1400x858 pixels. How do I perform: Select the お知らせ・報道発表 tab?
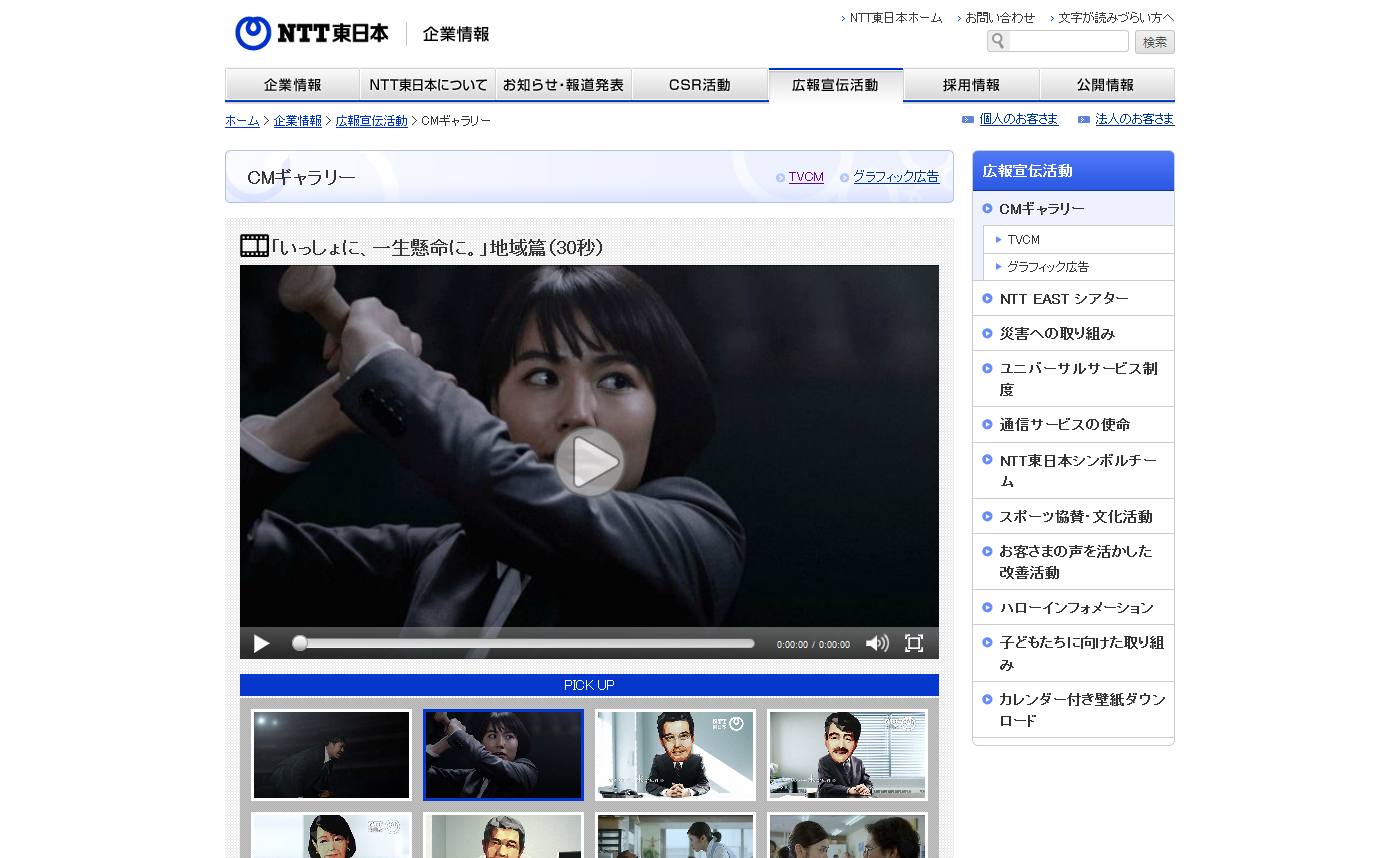coord(563,85)
